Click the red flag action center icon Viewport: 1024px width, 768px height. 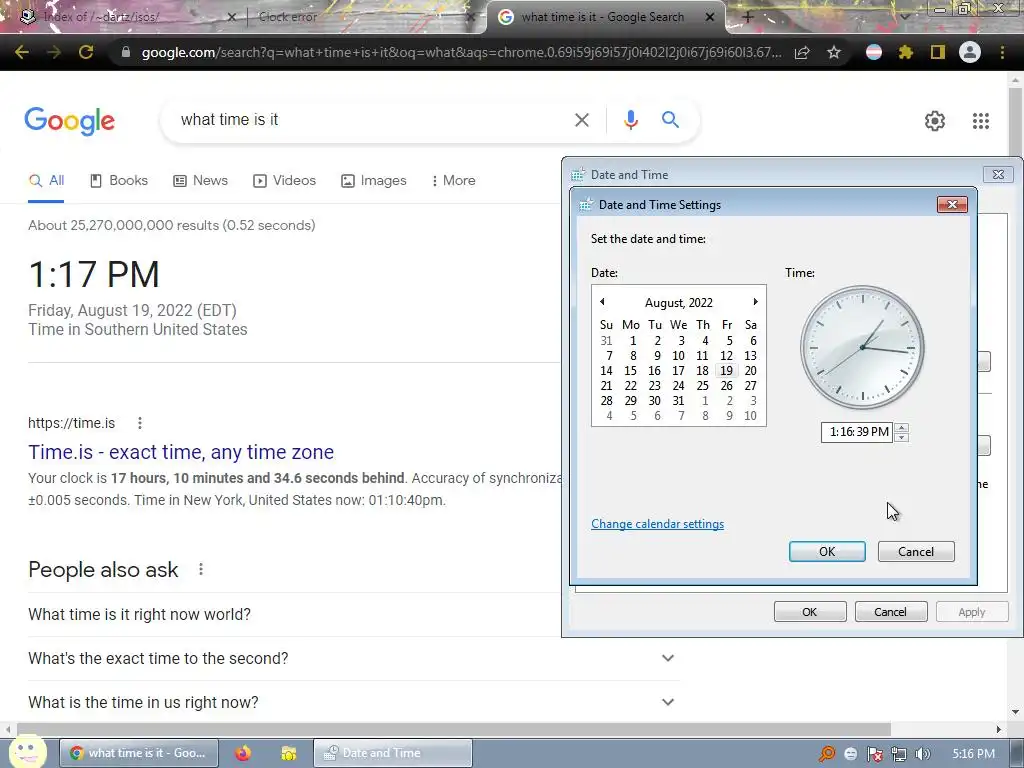click(874, 754)
